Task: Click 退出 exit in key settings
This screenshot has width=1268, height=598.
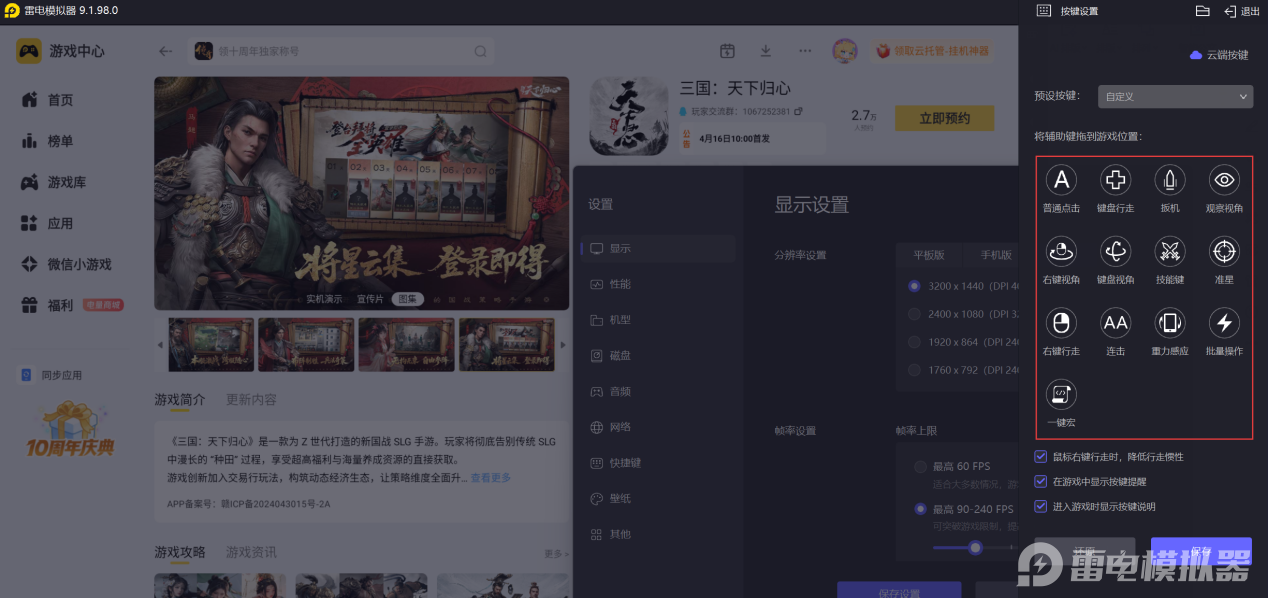Action: (1242, 11)
